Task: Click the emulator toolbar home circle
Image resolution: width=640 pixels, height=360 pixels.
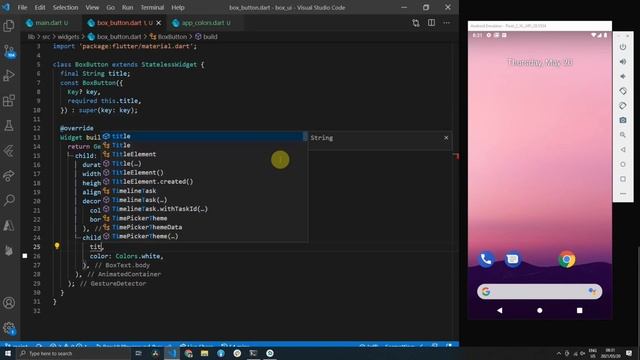Action: point(623,164)
